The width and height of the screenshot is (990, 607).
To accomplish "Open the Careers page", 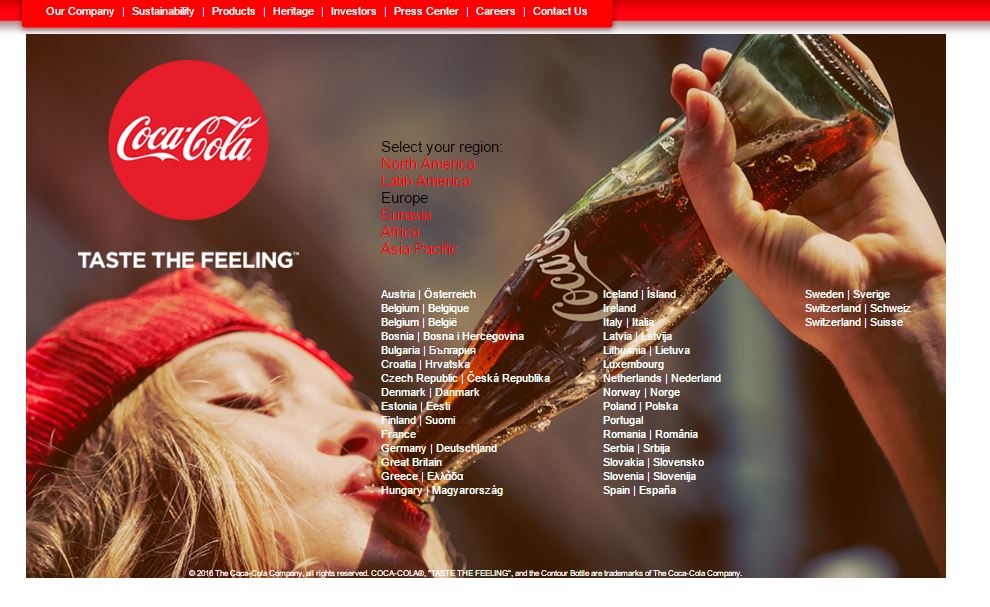I will [x=496, y=11].
